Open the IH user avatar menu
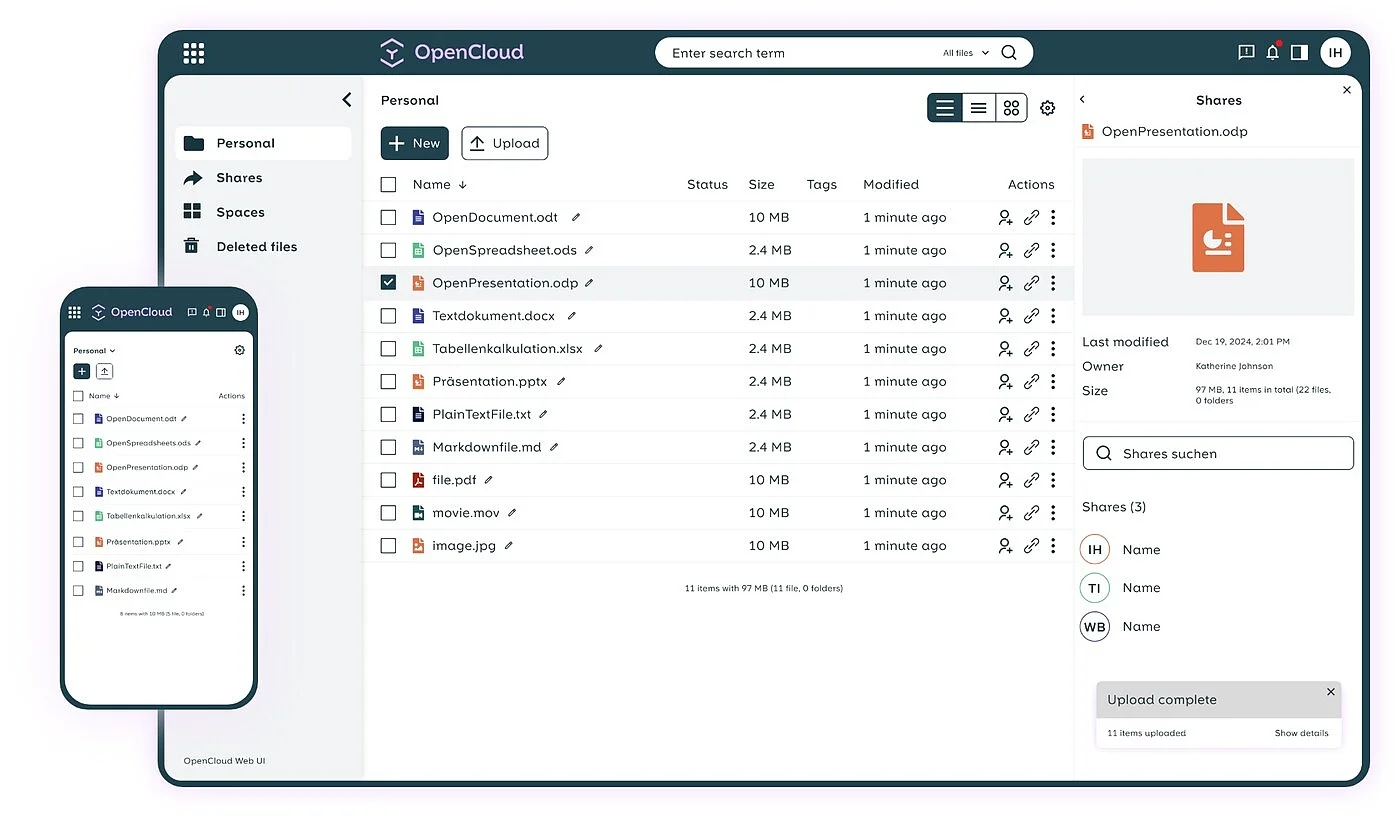This screenshot has height=817, width=1400. click(1335, 52)
